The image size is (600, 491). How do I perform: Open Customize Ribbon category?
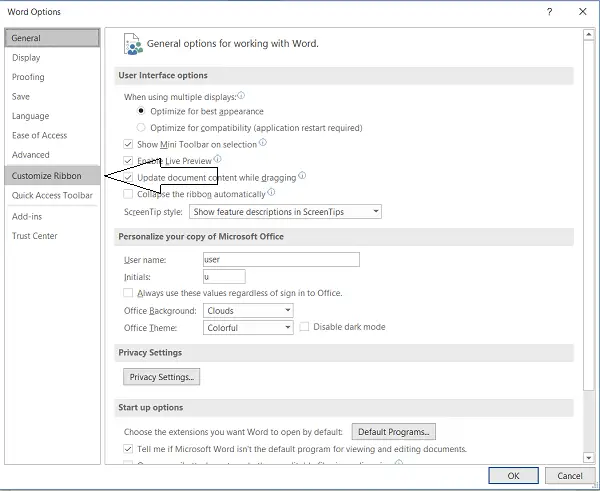(x=52, y=176)
